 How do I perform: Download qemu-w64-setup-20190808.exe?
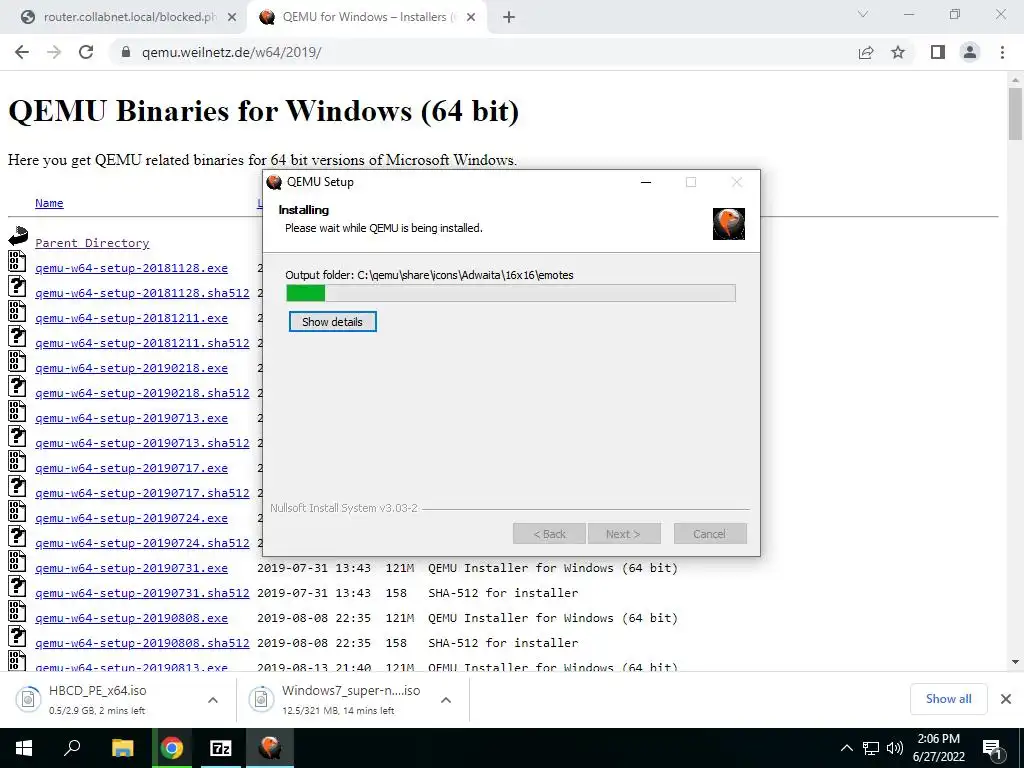tap(131, 618)
